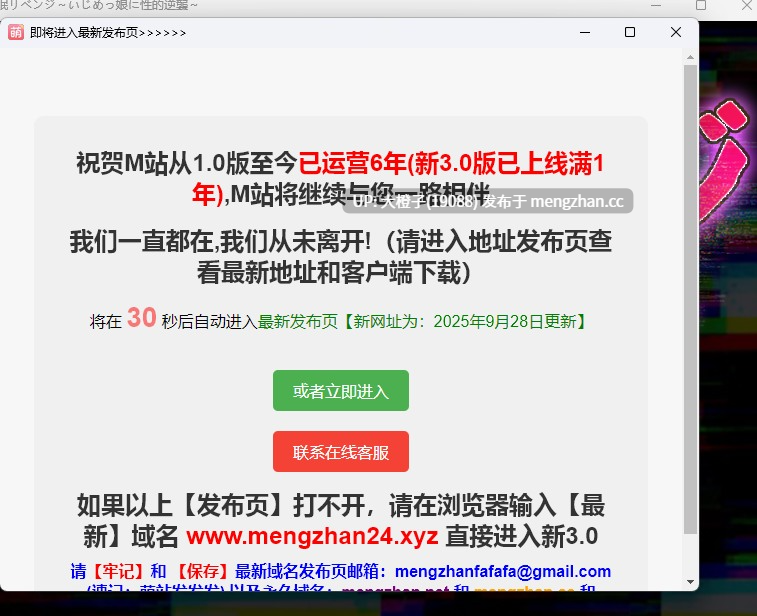The height and width of the screenshot is (616, 757).
Task: Click the vertical scrollbar thumb
Action: click(690, 299)
